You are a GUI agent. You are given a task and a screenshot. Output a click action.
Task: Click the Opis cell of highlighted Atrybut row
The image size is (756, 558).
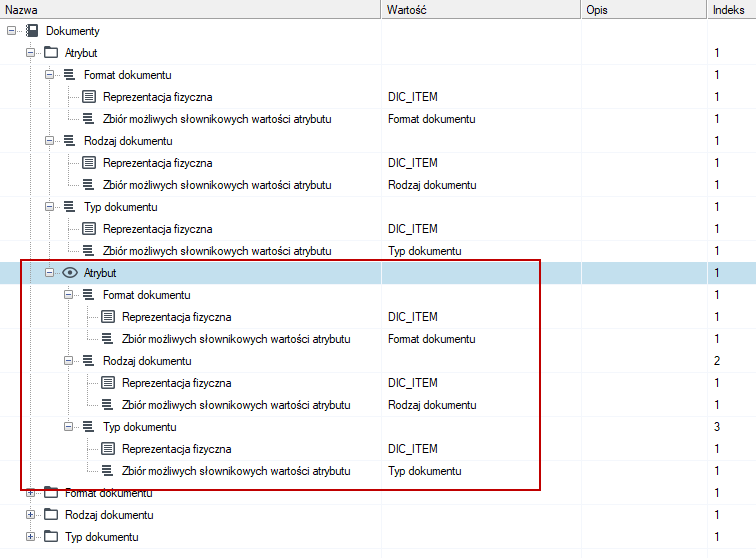pyautogui.click(x=644, y=273)
